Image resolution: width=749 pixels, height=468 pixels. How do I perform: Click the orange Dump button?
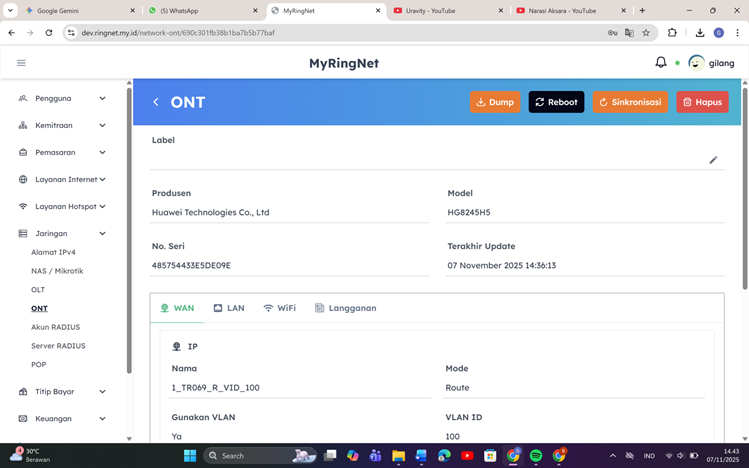(495, 102)
